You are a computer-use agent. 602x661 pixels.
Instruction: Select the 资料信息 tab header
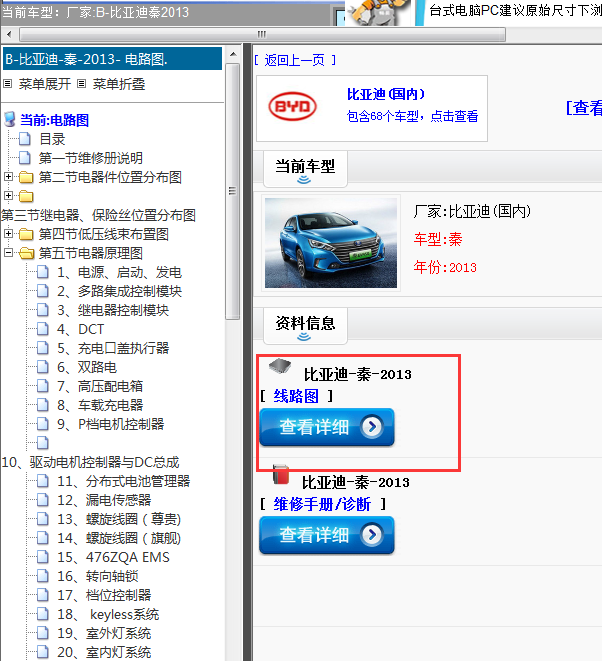click(305, 325)
